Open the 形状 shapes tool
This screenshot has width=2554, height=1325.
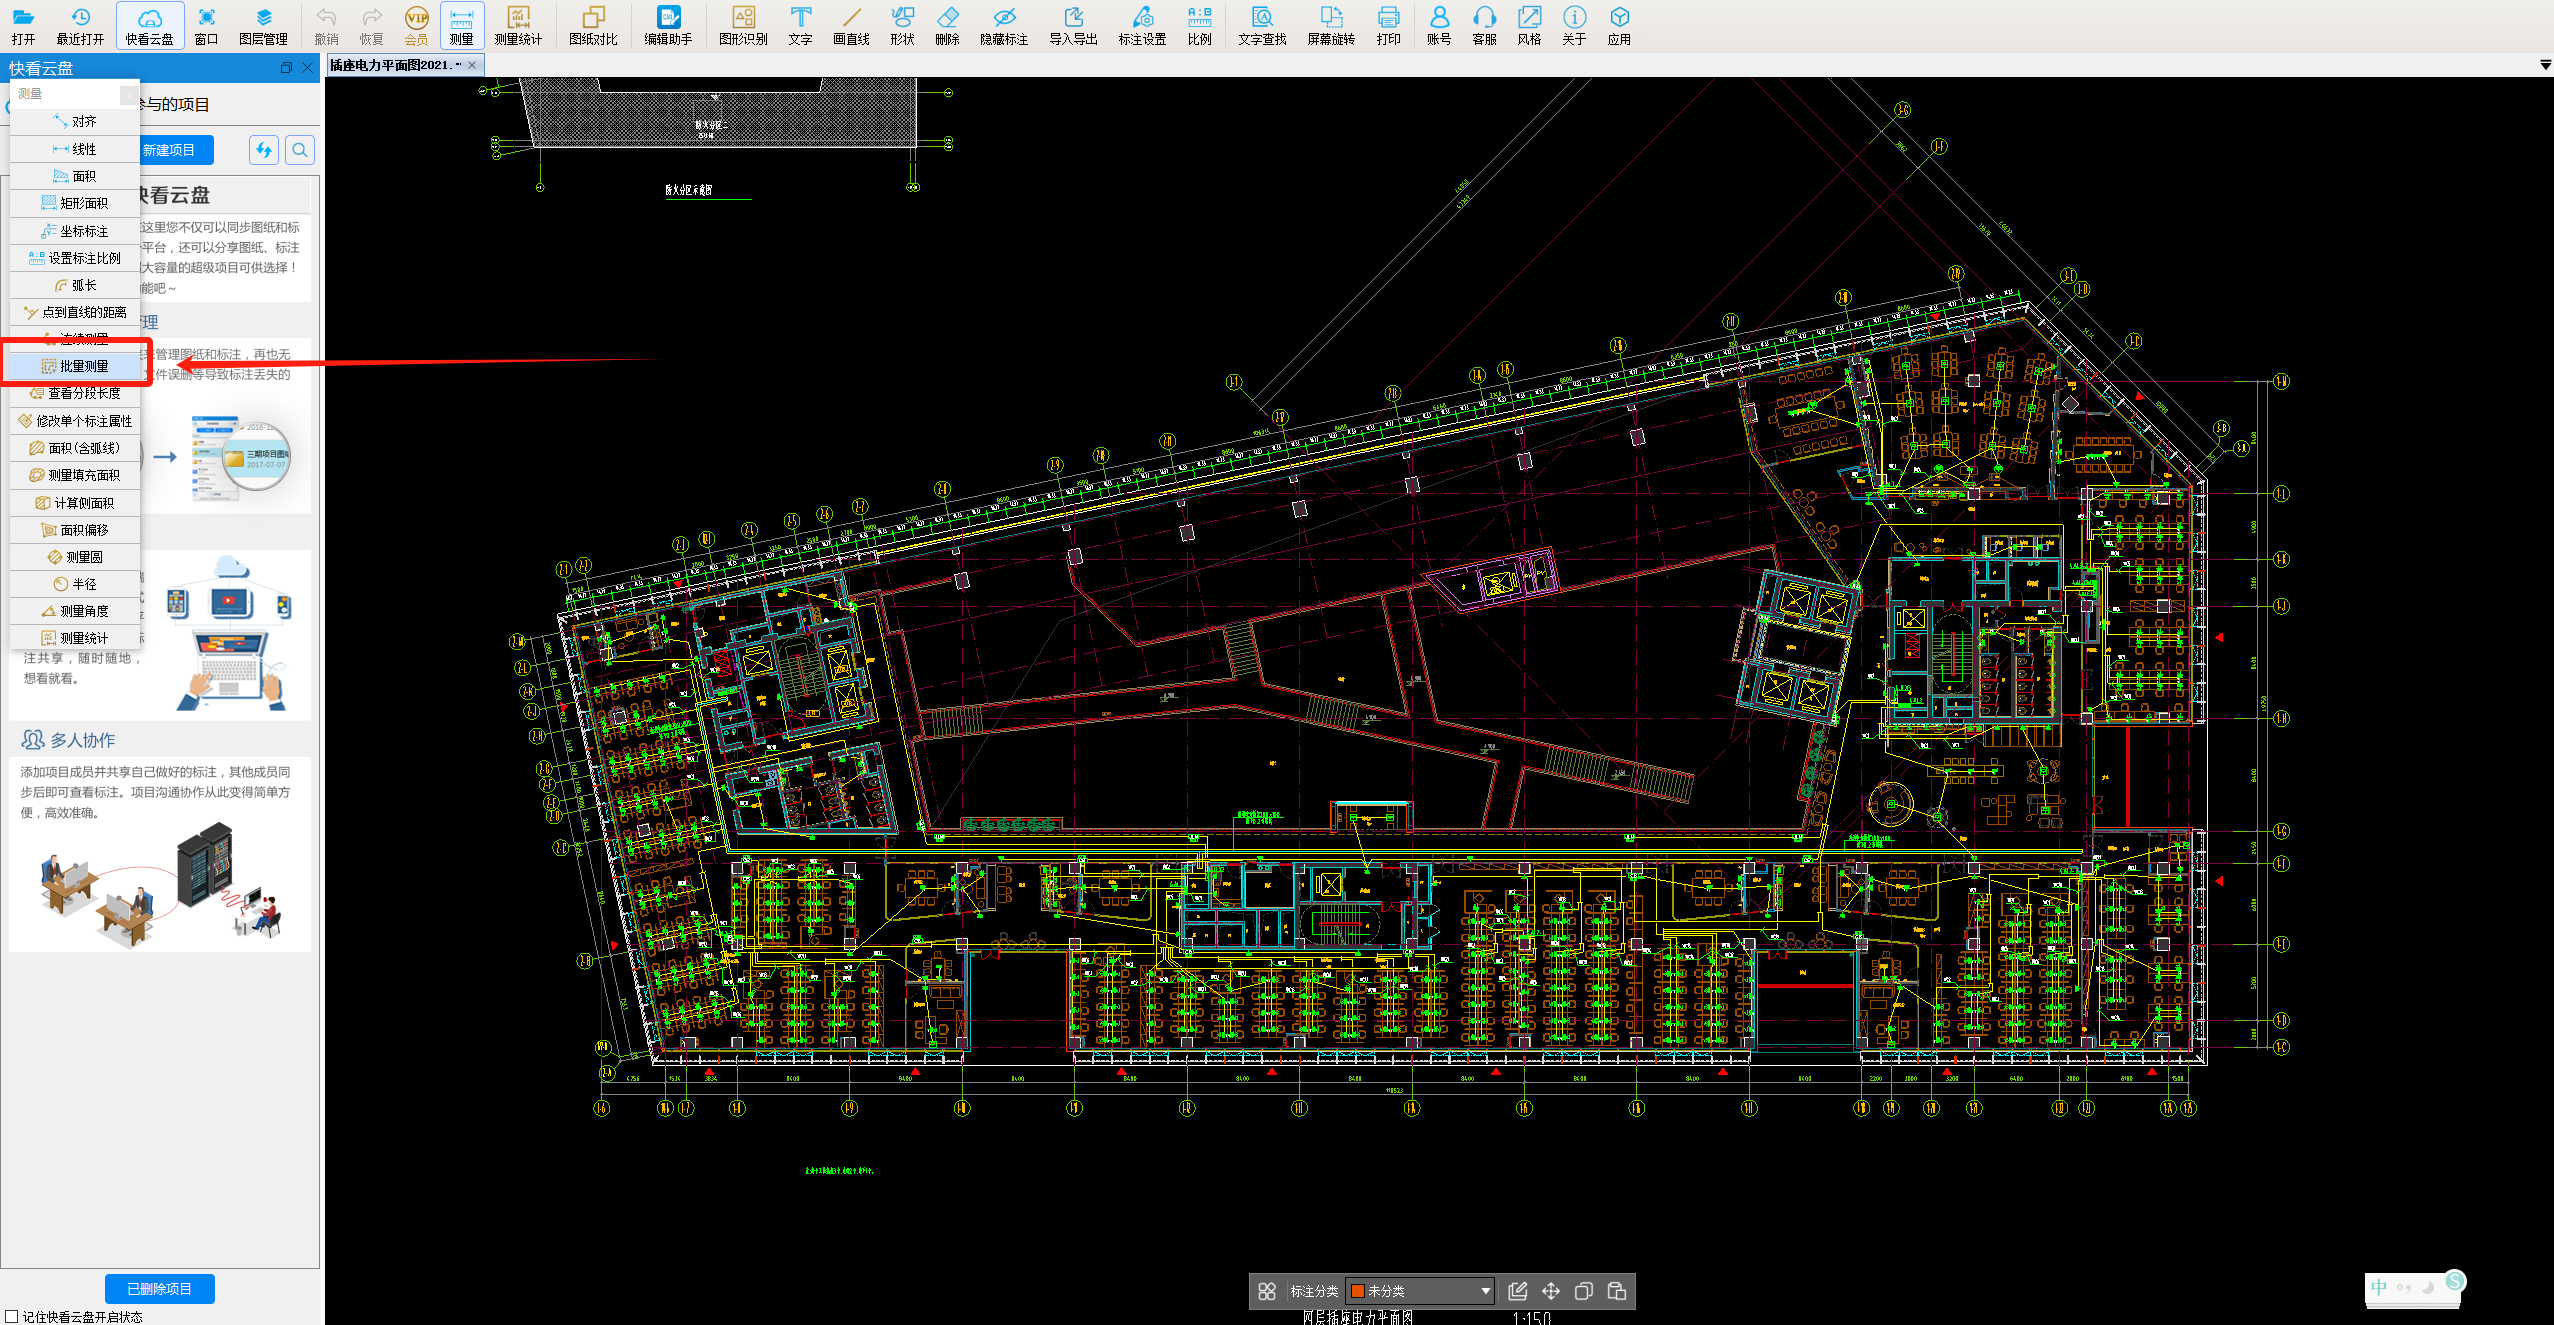click(x=902, y=26)
